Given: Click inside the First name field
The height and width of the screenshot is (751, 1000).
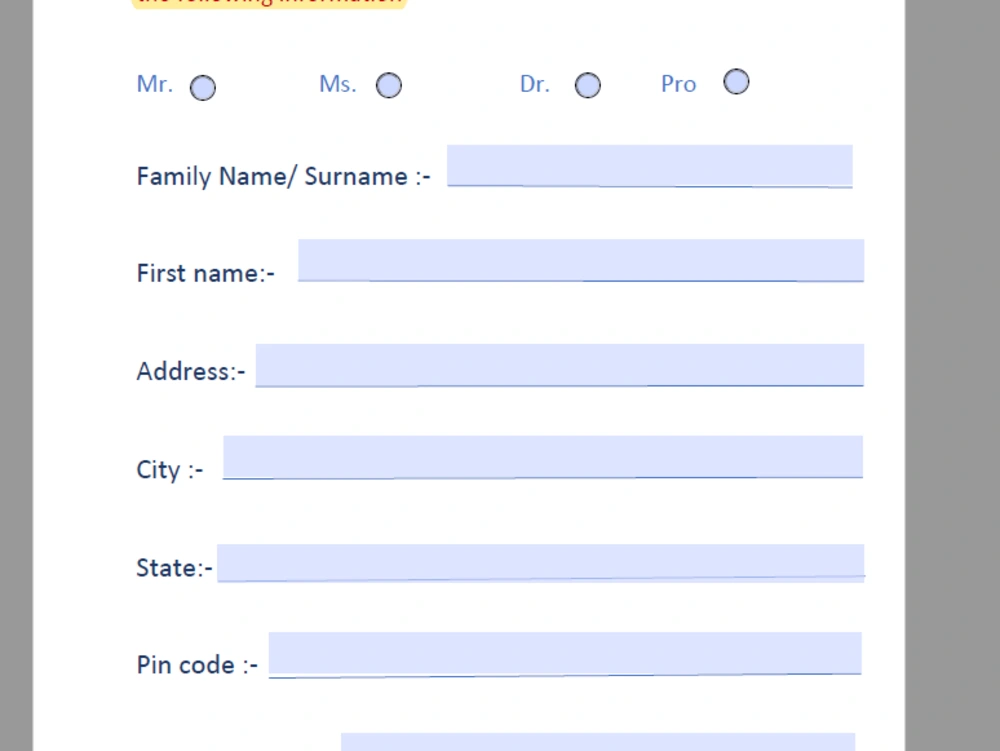Looking at the screenshot, I should tap(580, 260).
